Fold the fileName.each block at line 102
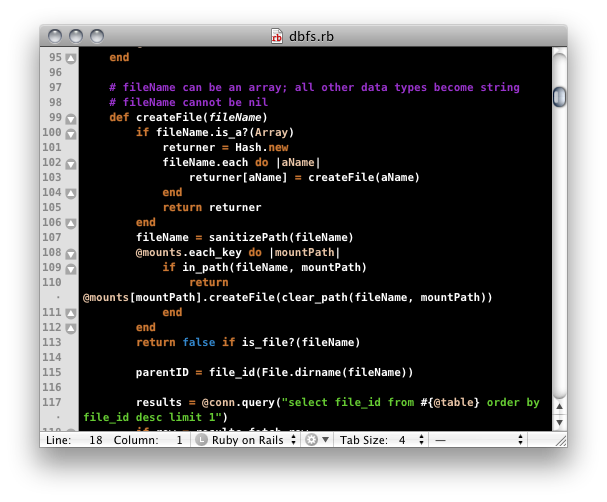This screenshot has width=607, height=502. tap(70, 163)
